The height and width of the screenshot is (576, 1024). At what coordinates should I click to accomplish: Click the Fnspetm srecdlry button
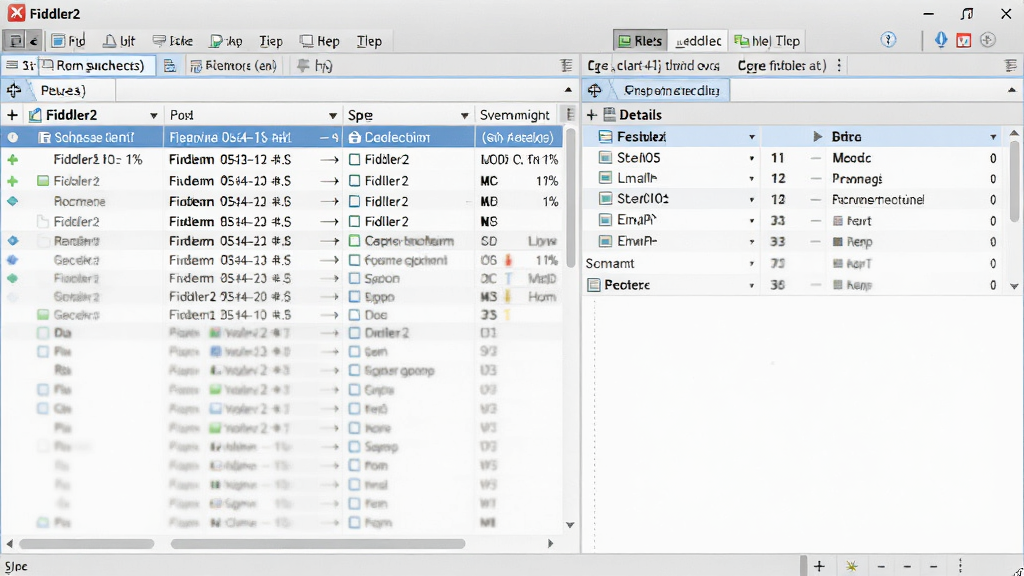(x=671, y=90)
